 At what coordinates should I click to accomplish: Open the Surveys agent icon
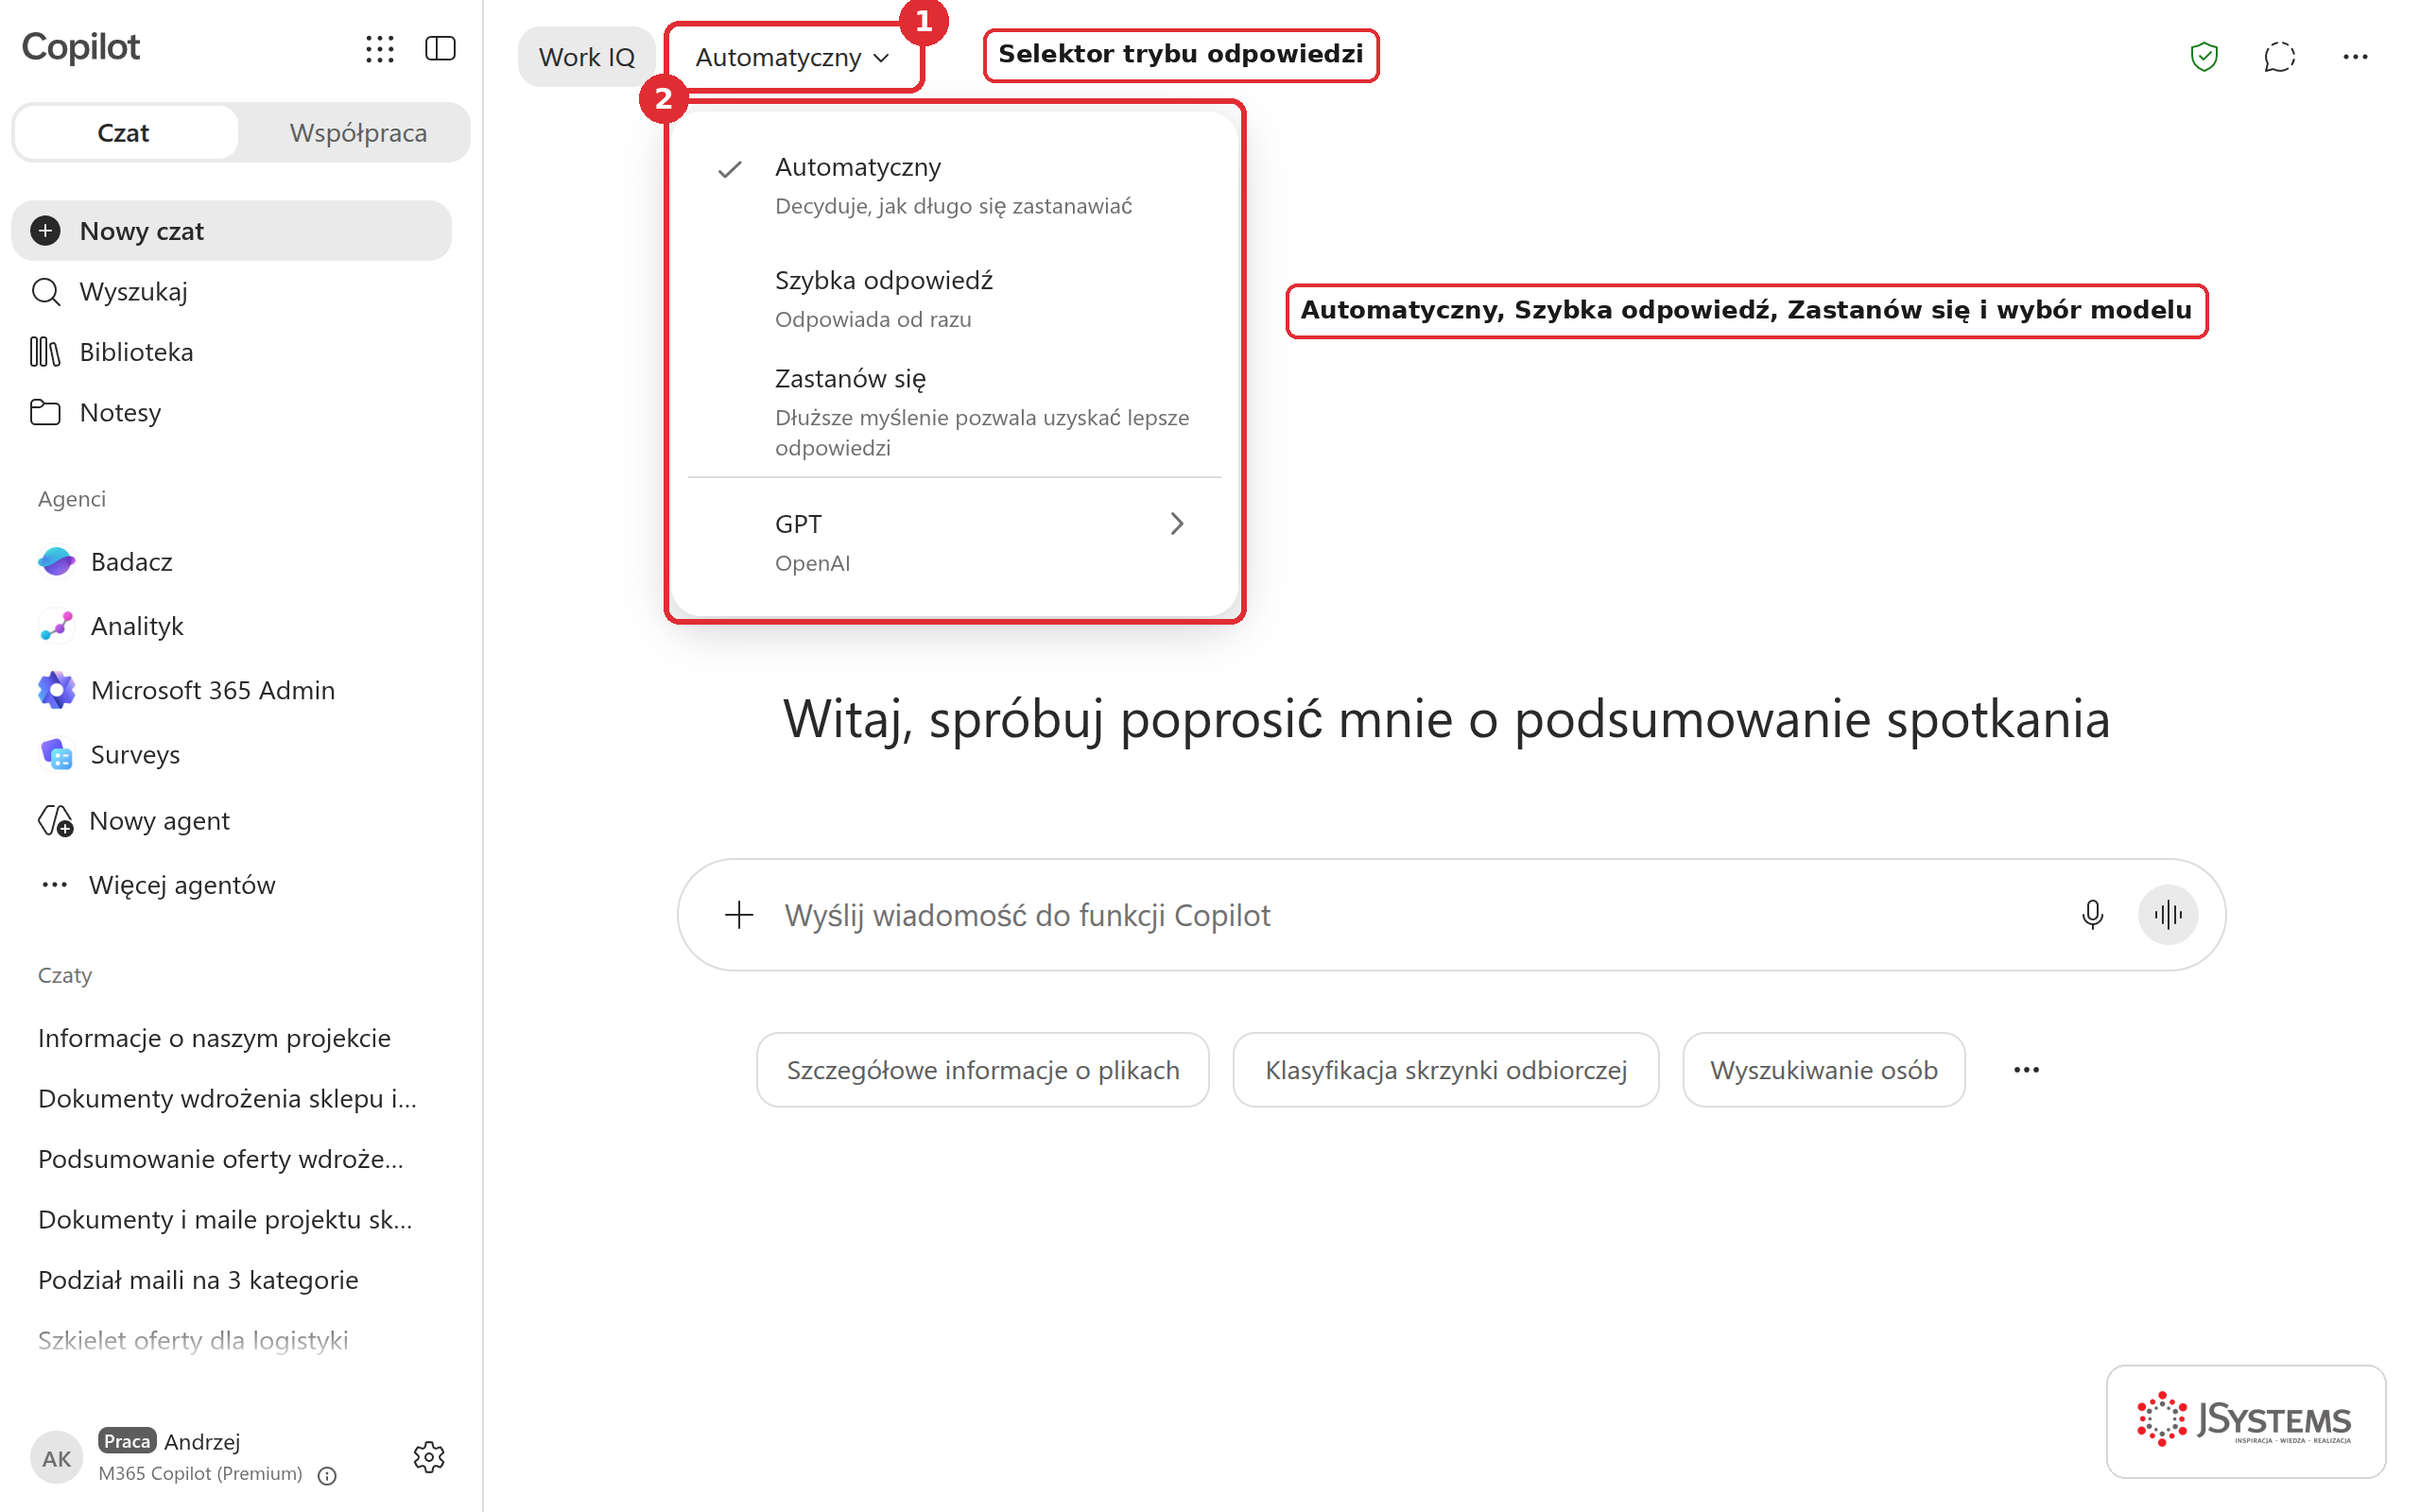(56, 754)
